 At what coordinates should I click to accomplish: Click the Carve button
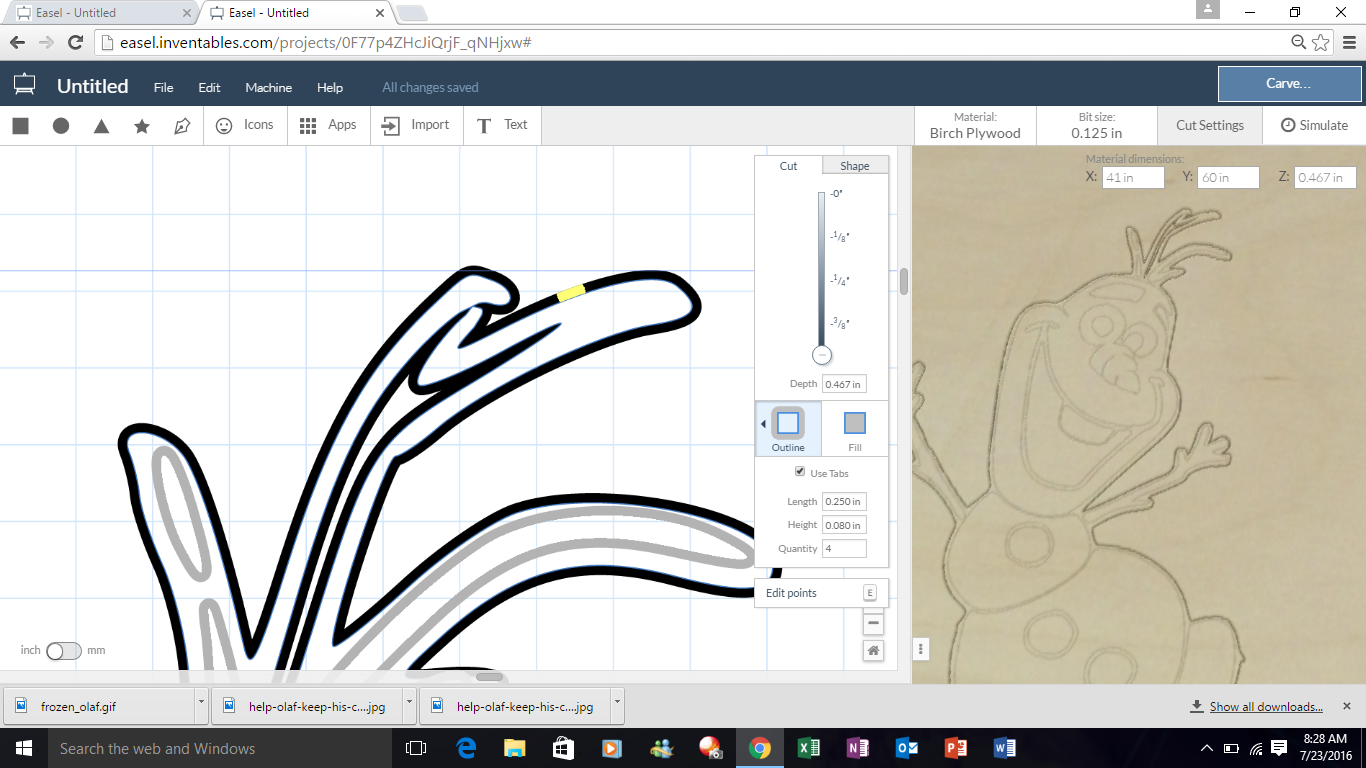1288,84
